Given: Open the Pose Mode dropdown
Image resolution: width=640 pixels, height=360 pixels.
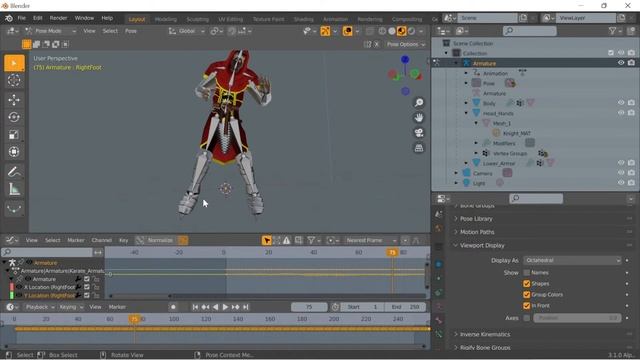Looking at the screenshot, I should pos(50,31).
